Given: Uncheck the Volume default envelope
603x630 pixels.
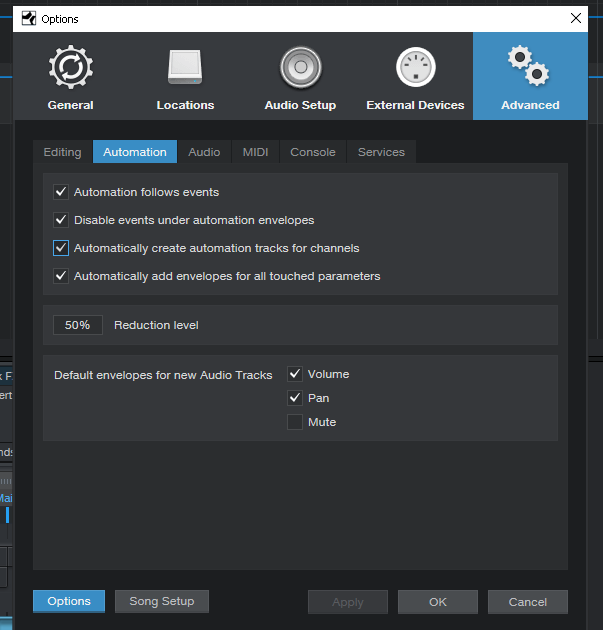Looking at the screenshot, I should [x=295, y=374].
